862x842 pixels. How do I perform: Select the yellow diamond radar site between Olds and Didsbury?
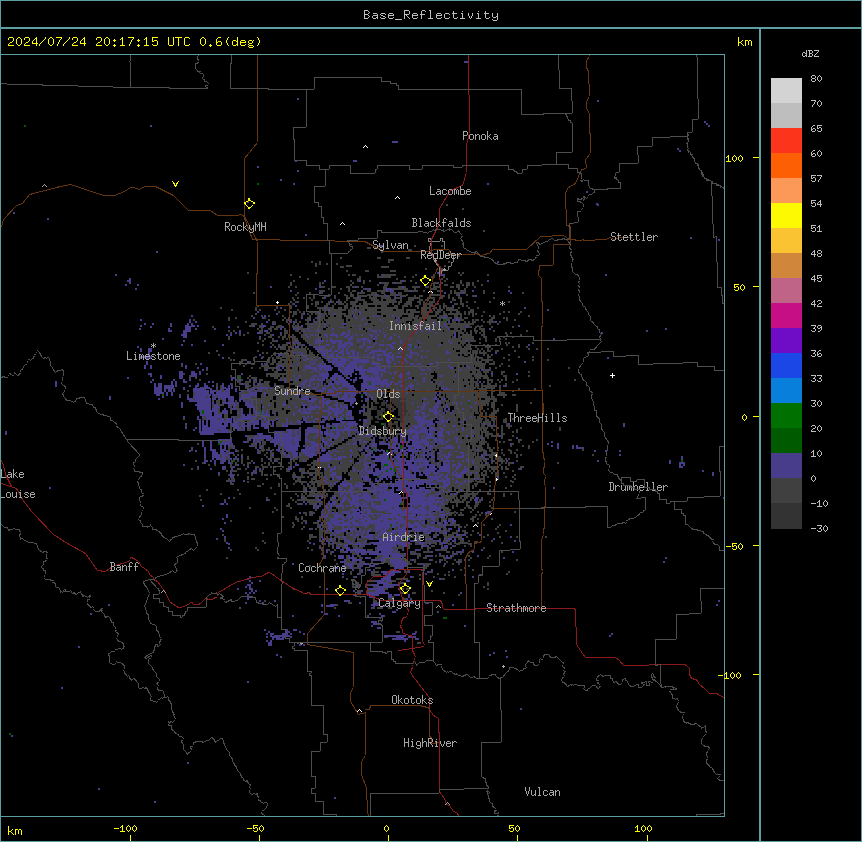pos(388,417)
